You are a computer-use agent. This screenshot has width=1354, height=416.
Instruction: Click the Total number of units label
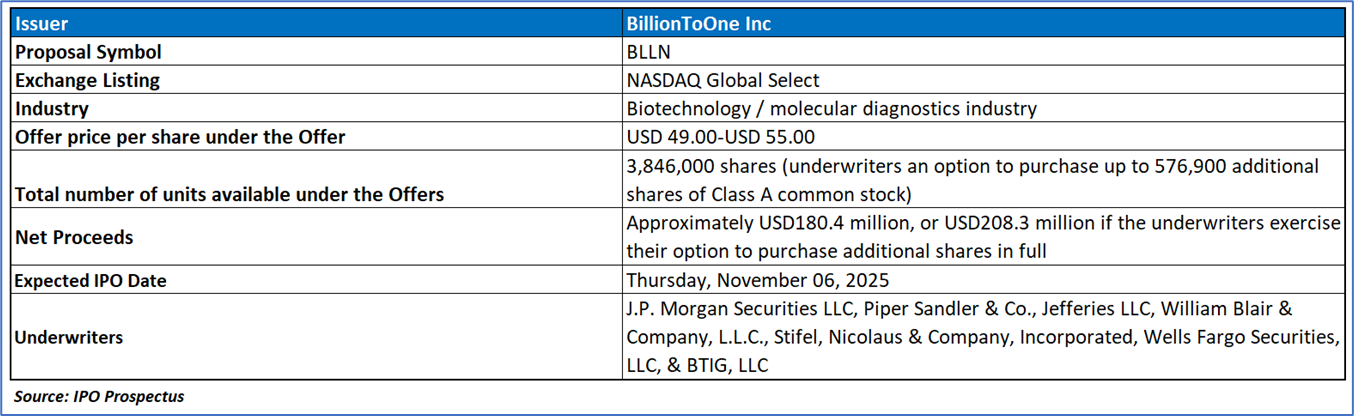click(229, 194)
